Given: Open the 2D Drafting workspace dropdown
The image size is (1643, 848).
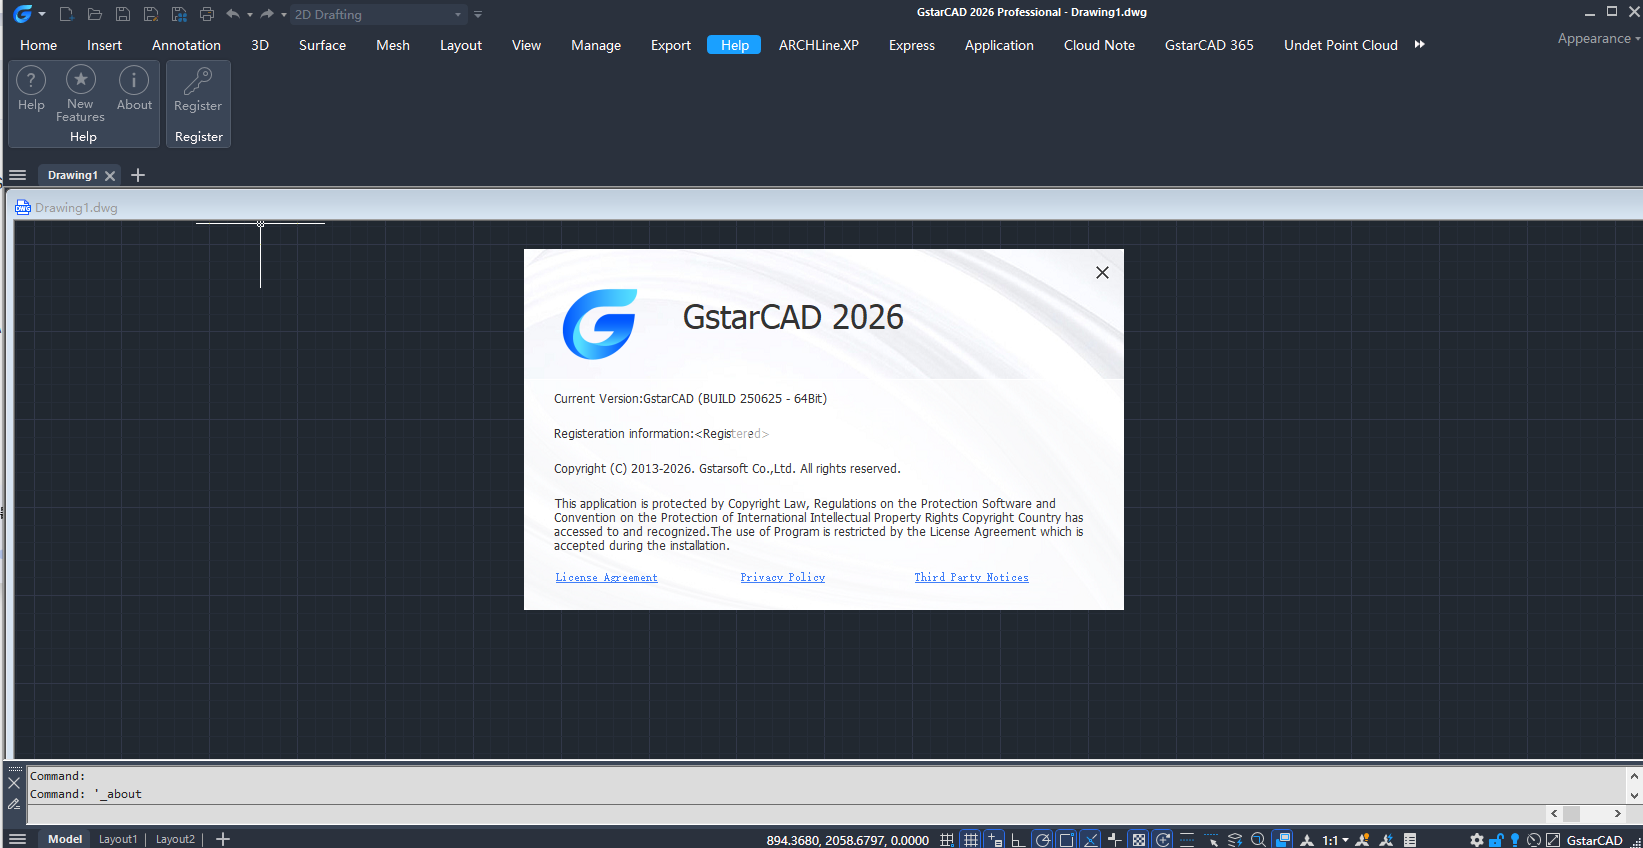Looking at the screenshot, I should click(x=378, y=14).
